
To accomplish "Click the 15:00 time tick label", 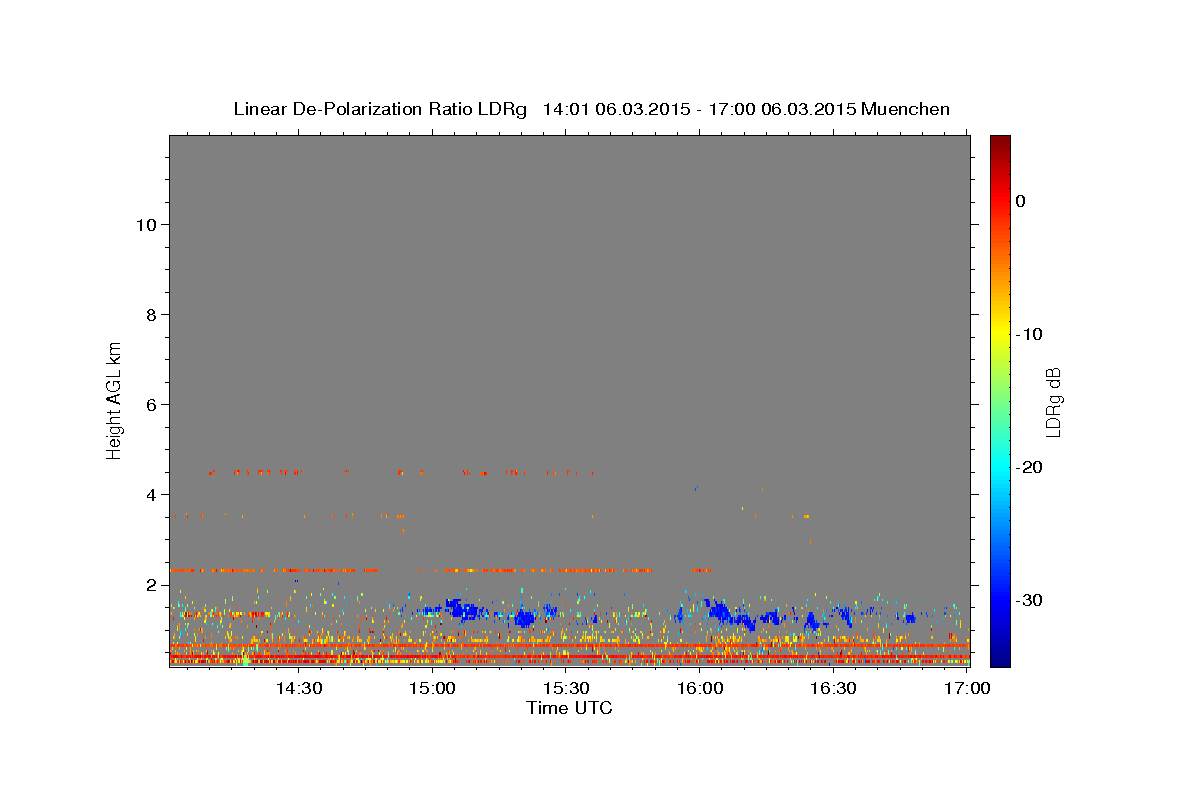I will coord(433,689).
